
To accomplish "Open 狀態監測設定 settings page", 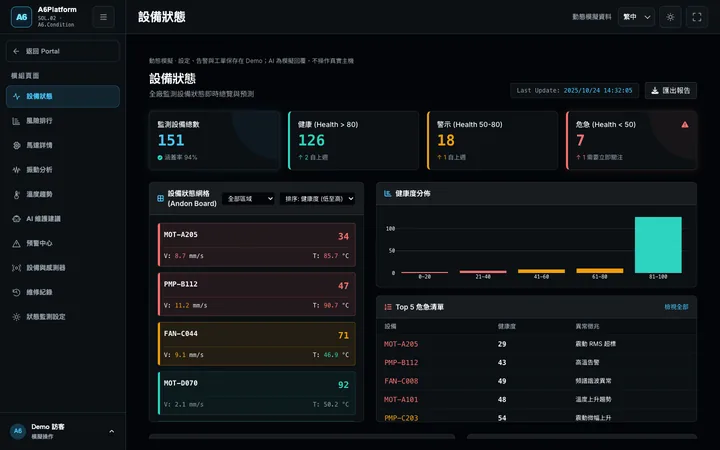I will [63, 317].
